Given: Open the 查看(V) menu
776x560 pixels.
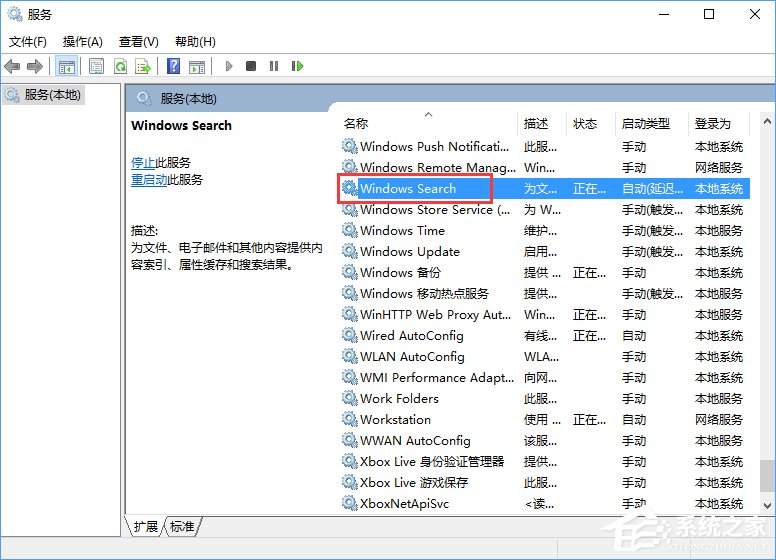Looking at the screenshot, I should pos(138,41).
